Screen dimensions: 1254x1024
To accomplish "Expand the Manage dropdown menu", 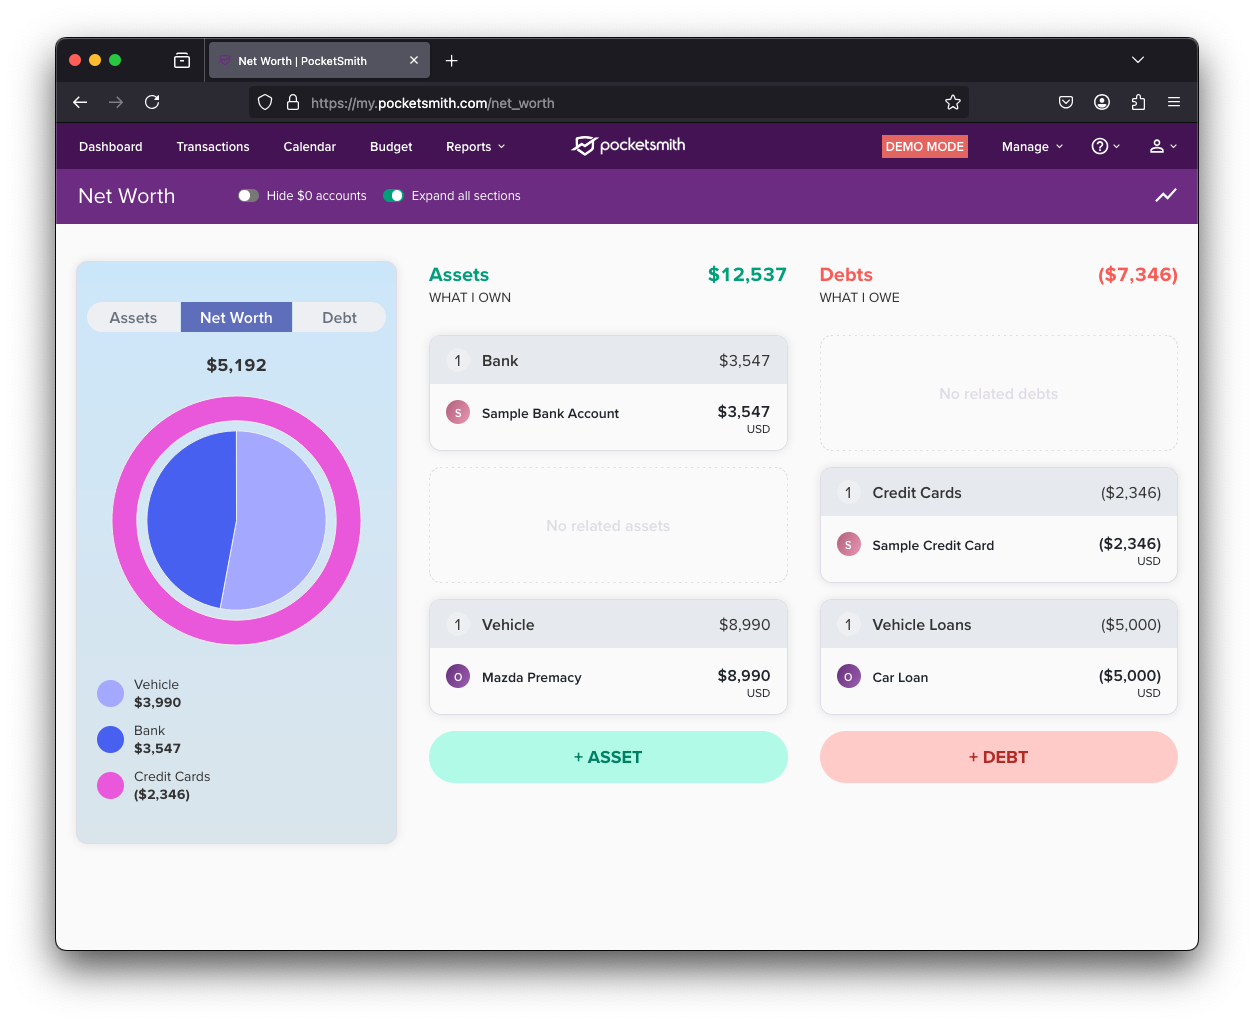I will coord(1032,147).
